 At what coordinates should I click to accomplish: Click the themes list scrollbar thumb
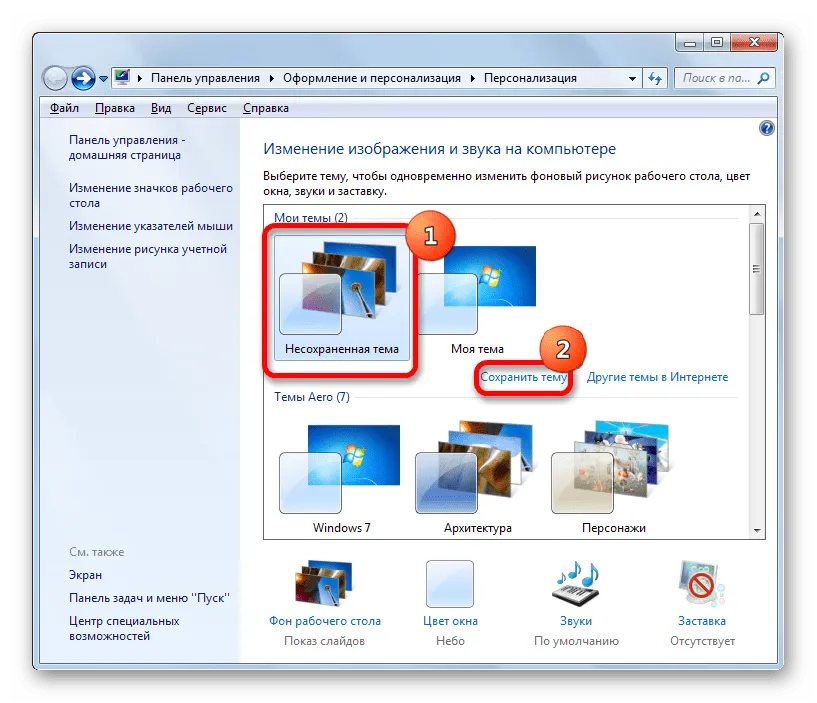[x=757, y=269]
